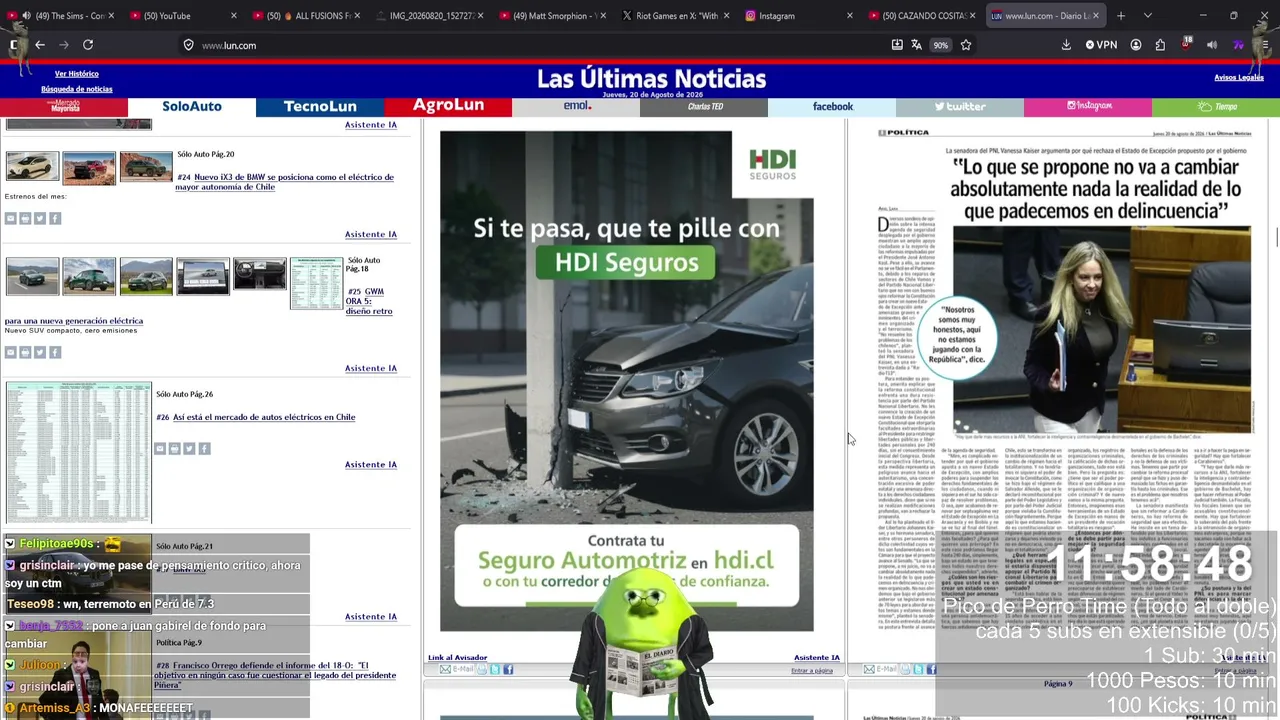Open GWM ORA 5 specs table thumbnail

pyautogui.click(x=316, y=283)
